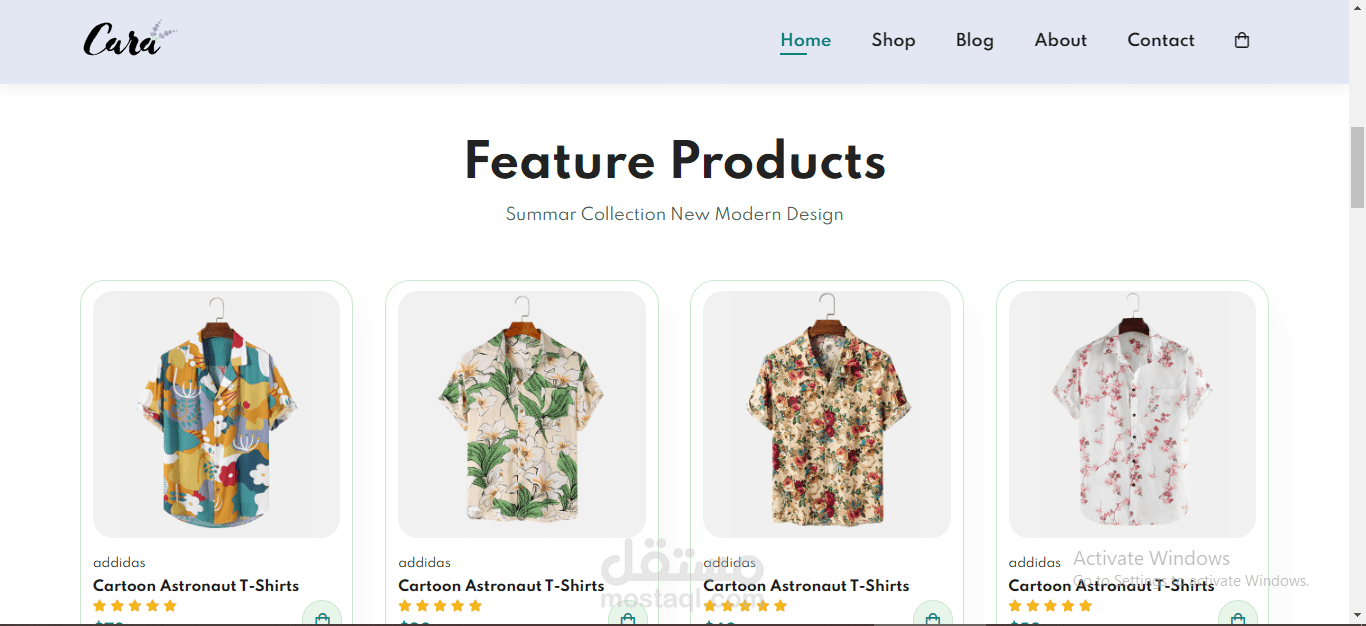The width and height of the screenshot is (1366, 626).
Task: Open the colorful abstract shirt image
Action: [216, 414]
